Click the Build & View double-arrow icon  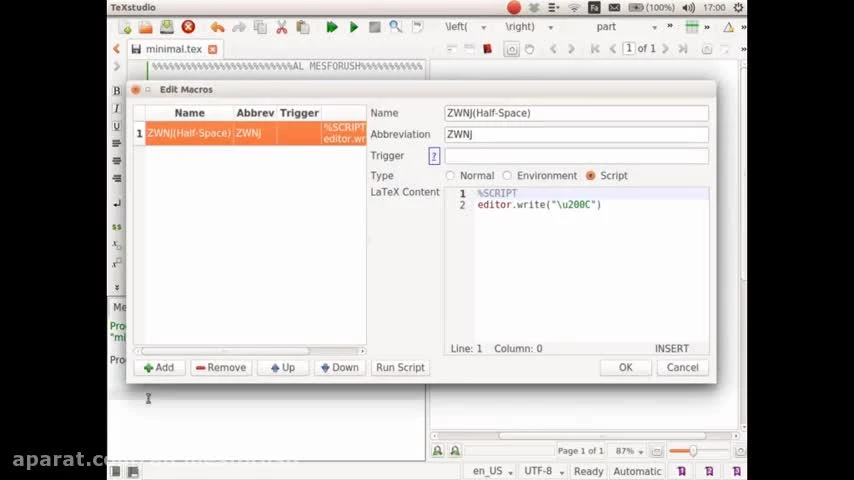331,27
